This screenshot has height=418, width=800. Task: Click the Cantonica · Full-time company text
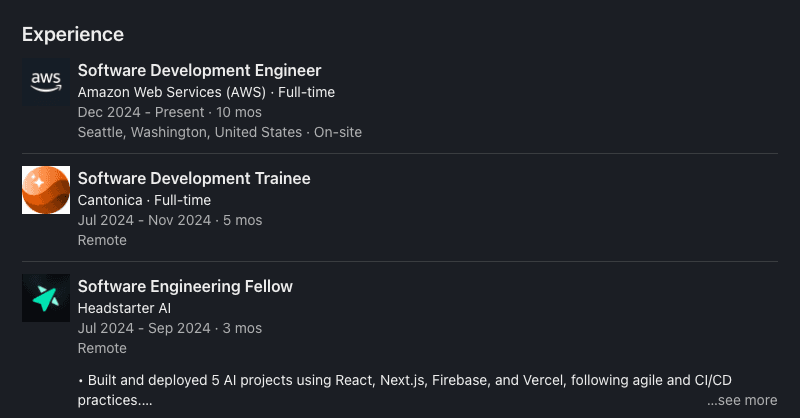(144, 200)
